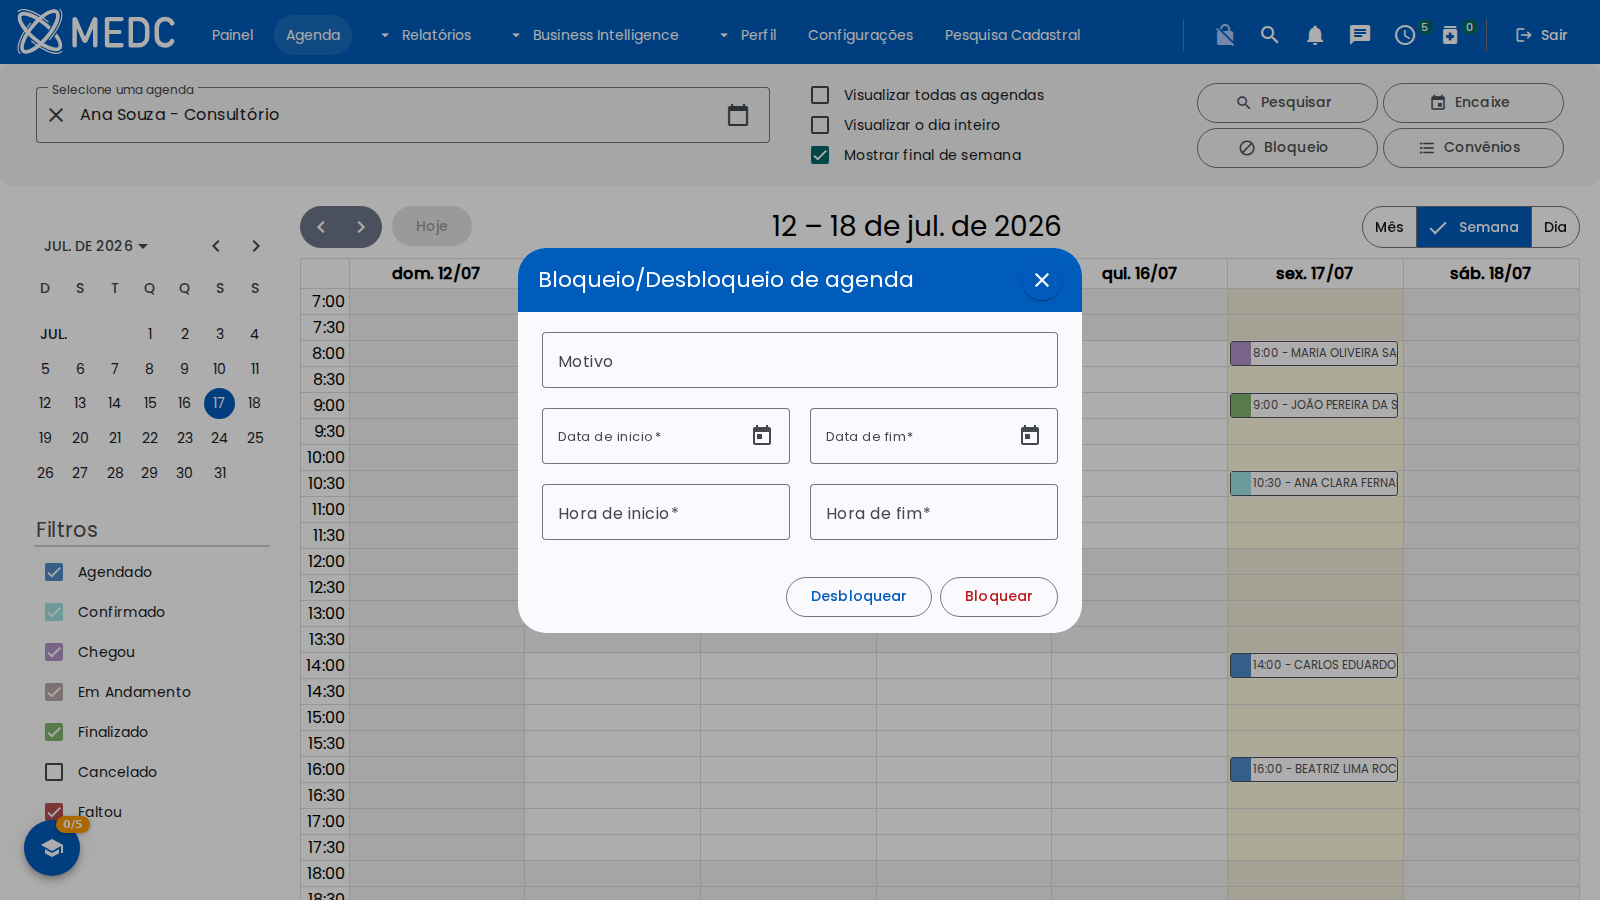Click the Encaixe button
The width and height of the screenshot is (1600, 900).
pos(1473,103)
